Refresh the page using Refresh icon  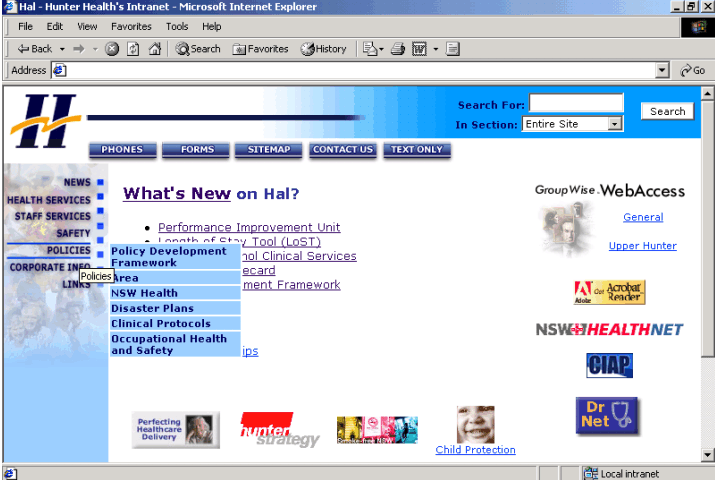click(x=133, y=49)
